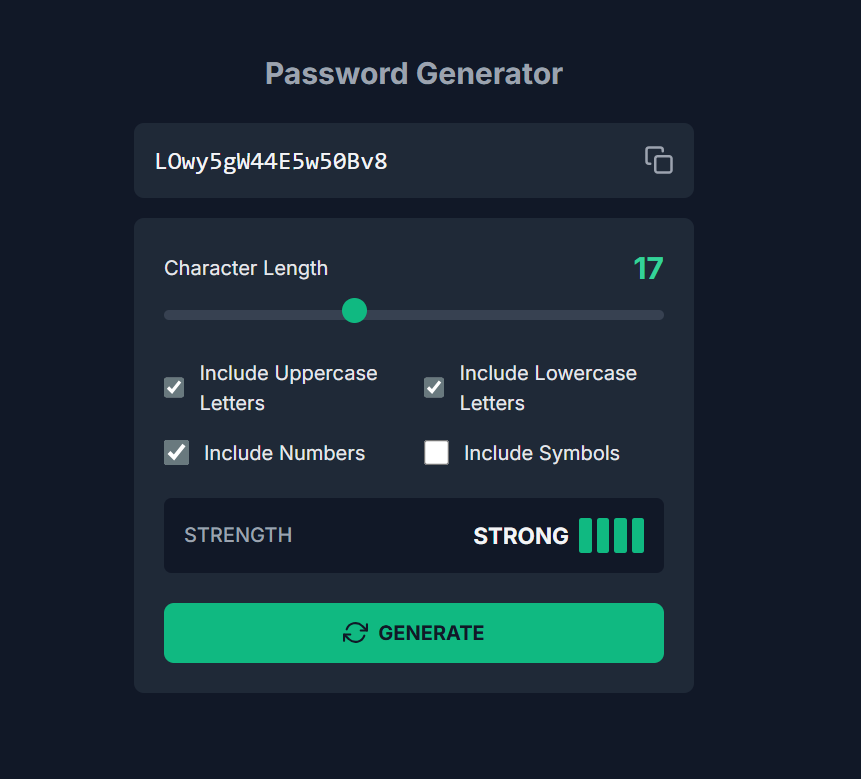Select the Include Uppercase Letters label
This screenshot has width=861, height=779.
coord(288,387)
